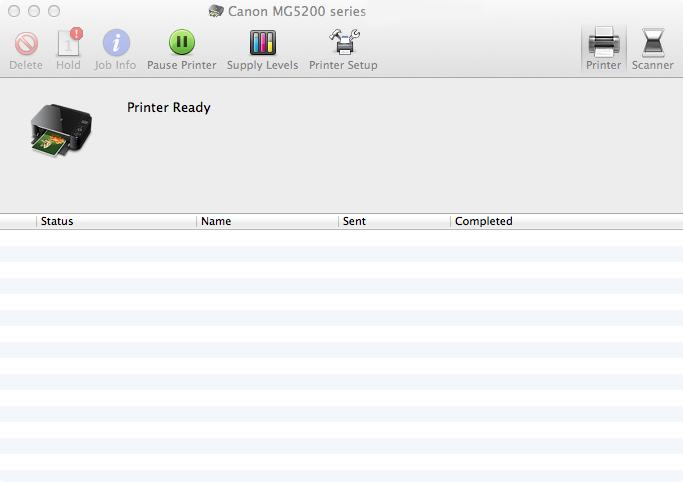Click the window minimize button
Image resolution: width=683 pixels, height=482 pixels.
34,11
